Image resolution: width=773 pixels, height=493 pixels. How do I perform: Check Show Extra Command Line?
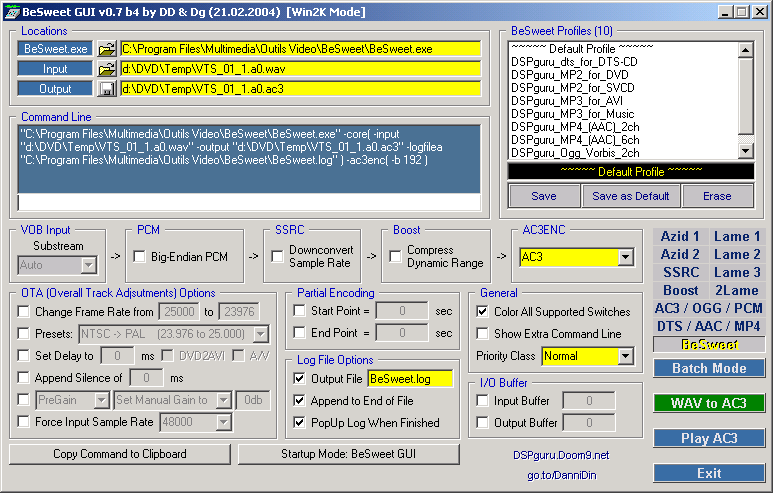click(x=482, y=333)
